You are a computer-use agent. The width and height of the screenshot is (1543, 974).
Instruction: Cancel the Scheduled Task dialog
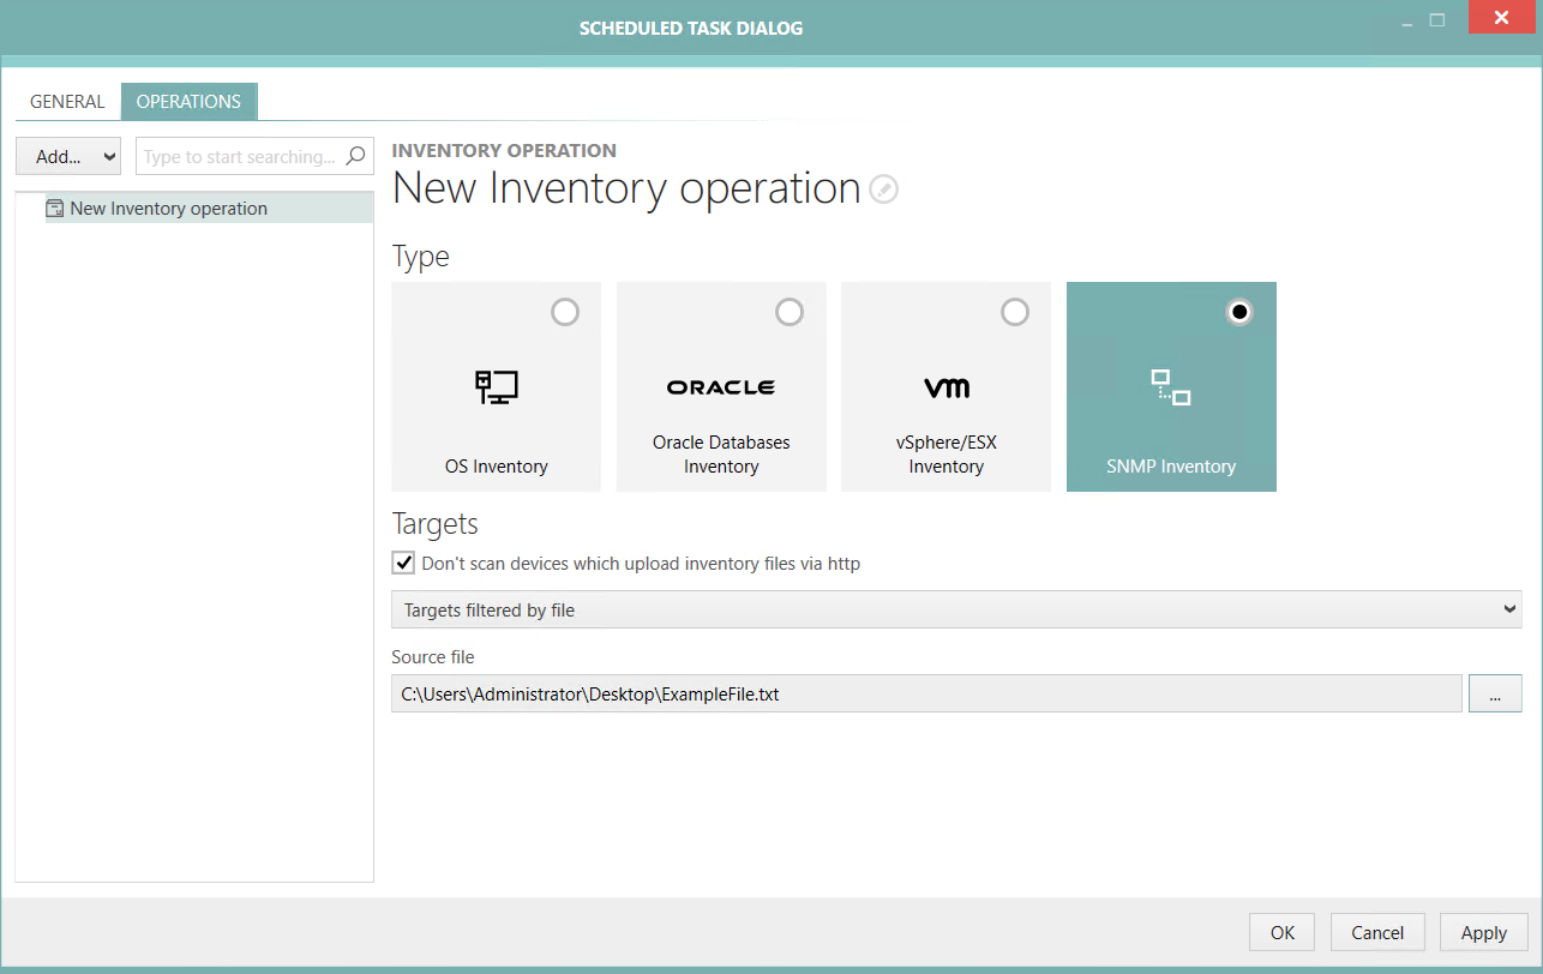[x=1377, y=931]
